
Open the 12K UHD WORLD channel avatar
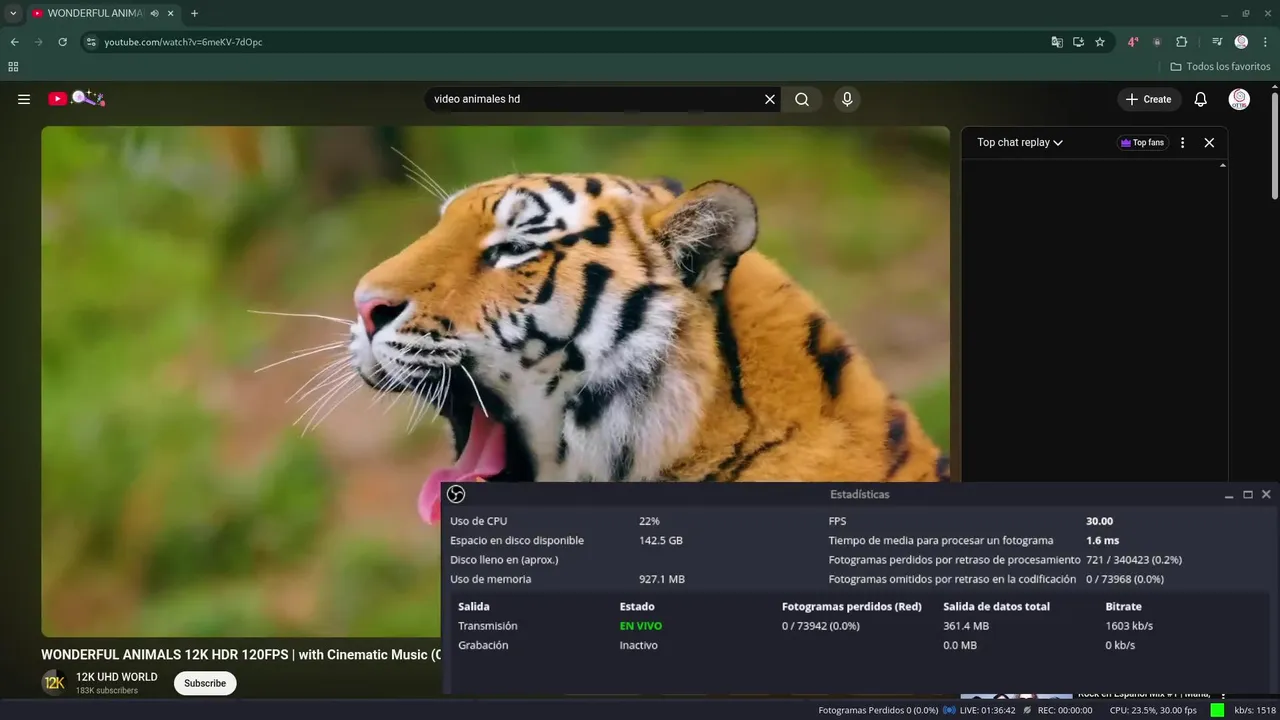pos(54,683)
